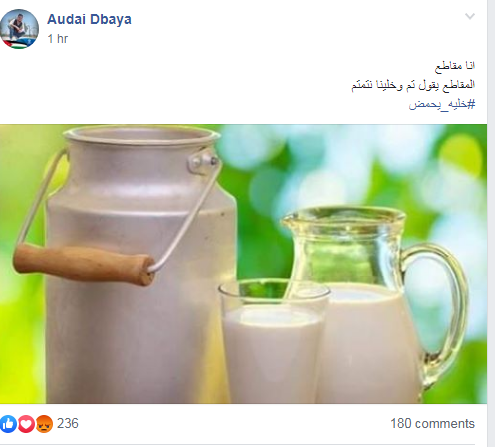Open post options chevron menu
The image size is (495, 447).
point(470,16)
